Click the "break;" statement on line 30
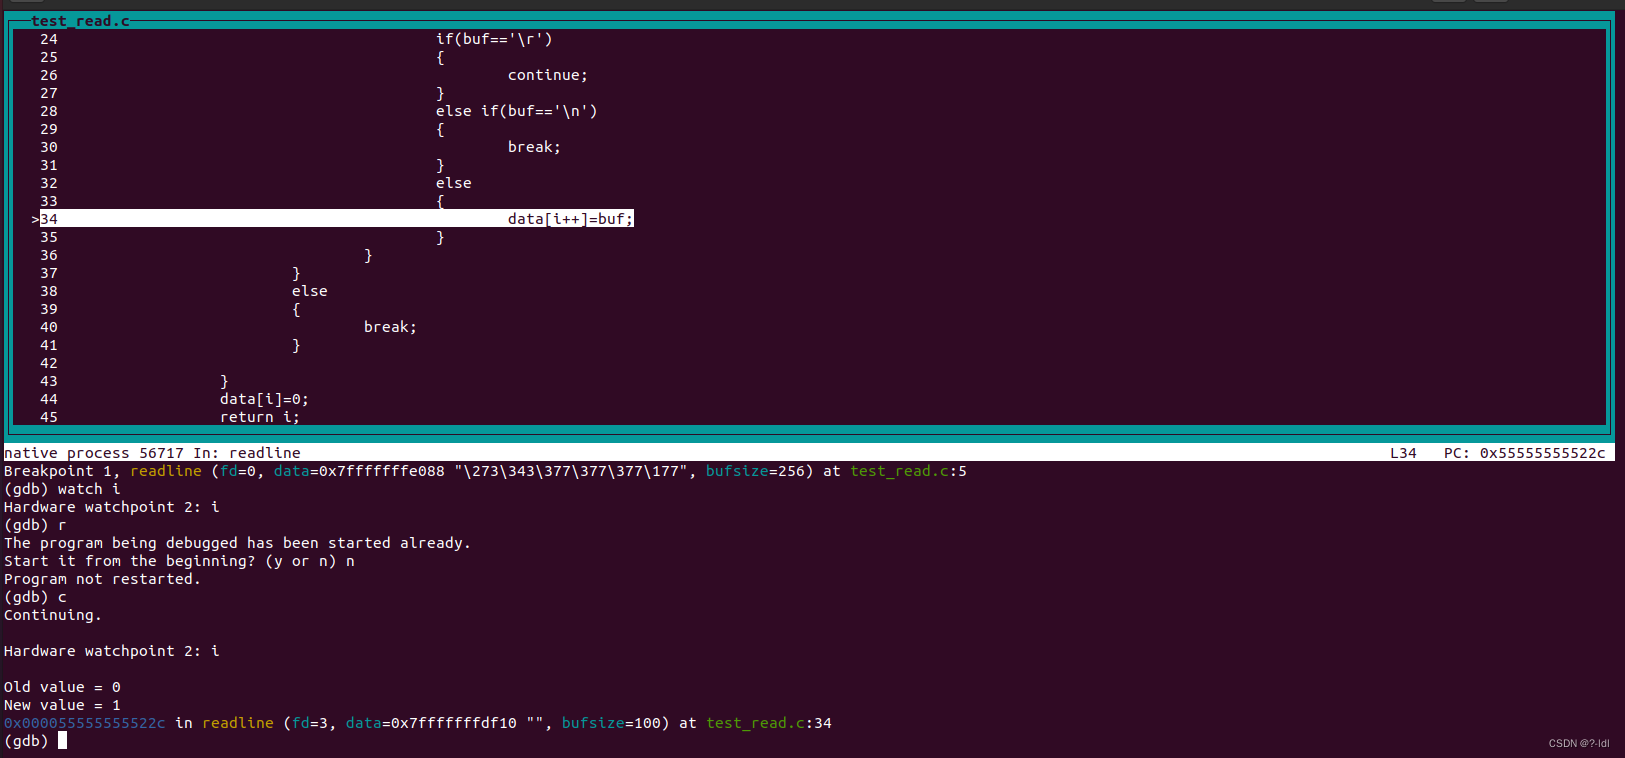 (x=534, y=147)
